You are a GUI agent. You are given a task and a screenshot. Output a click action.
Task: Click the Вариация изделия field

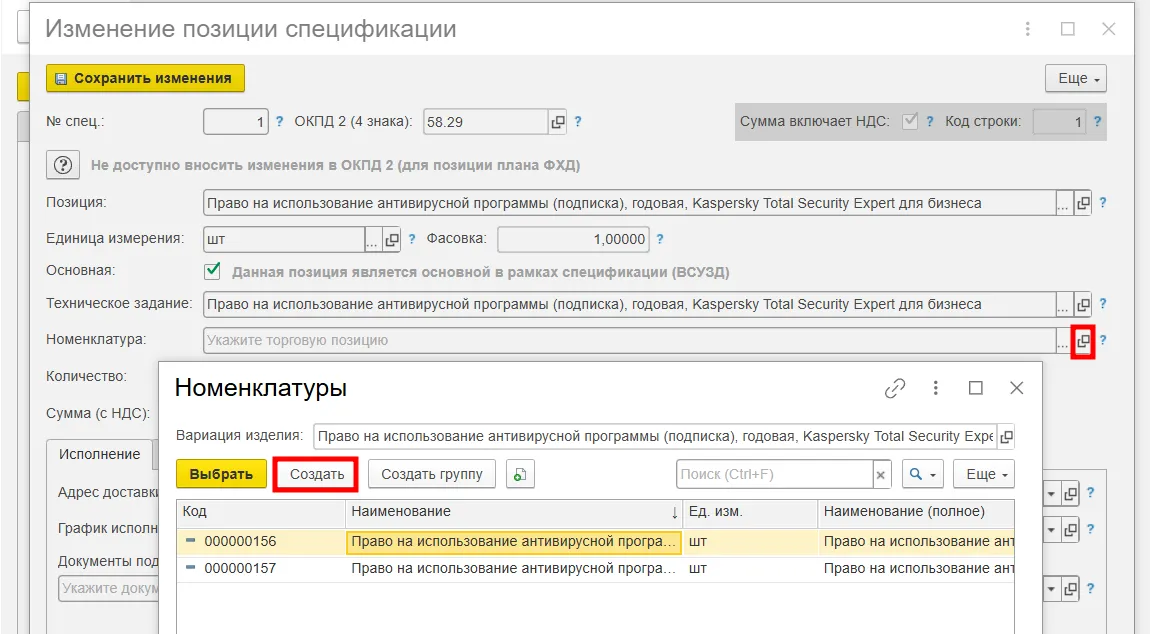tap(654, 436)
